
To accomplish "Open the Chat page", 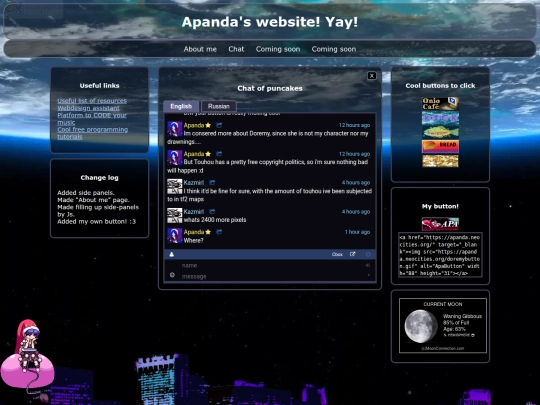I will point(236,49).
